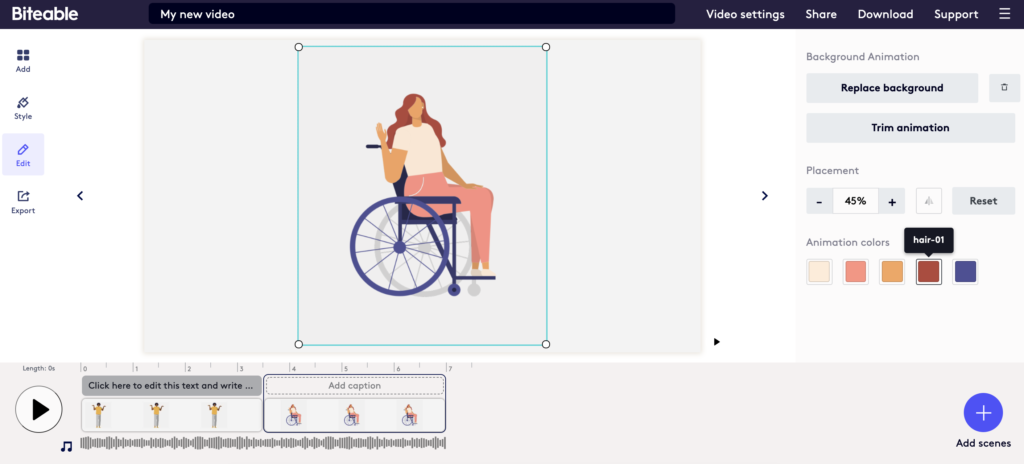Click the music note icon
The image size is (1024, 464).
(66, 446)
